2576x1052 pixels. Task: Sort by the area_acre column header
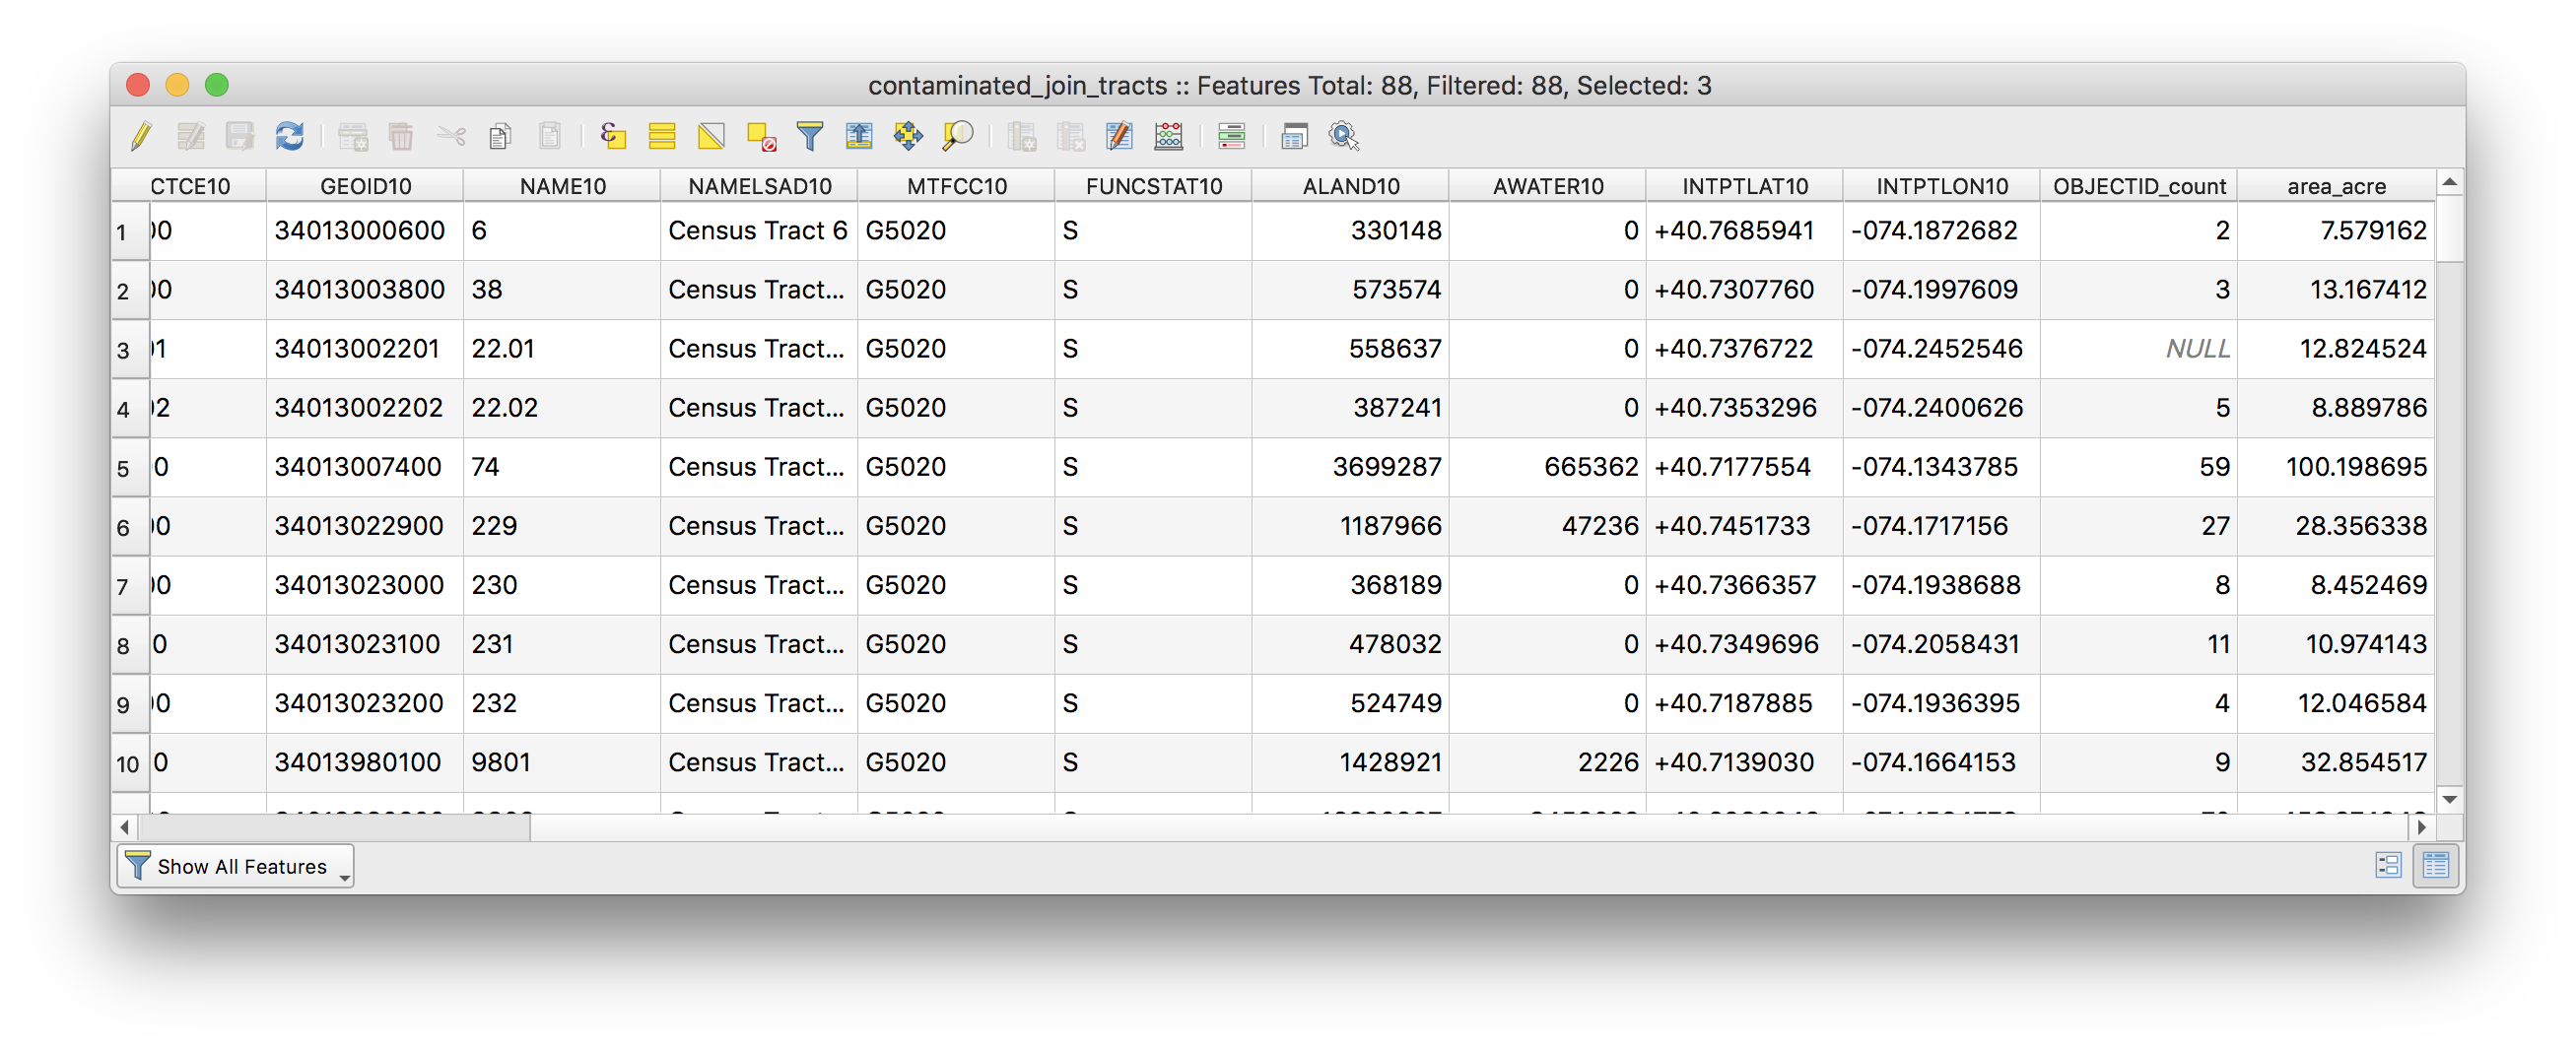[2336, 186]
